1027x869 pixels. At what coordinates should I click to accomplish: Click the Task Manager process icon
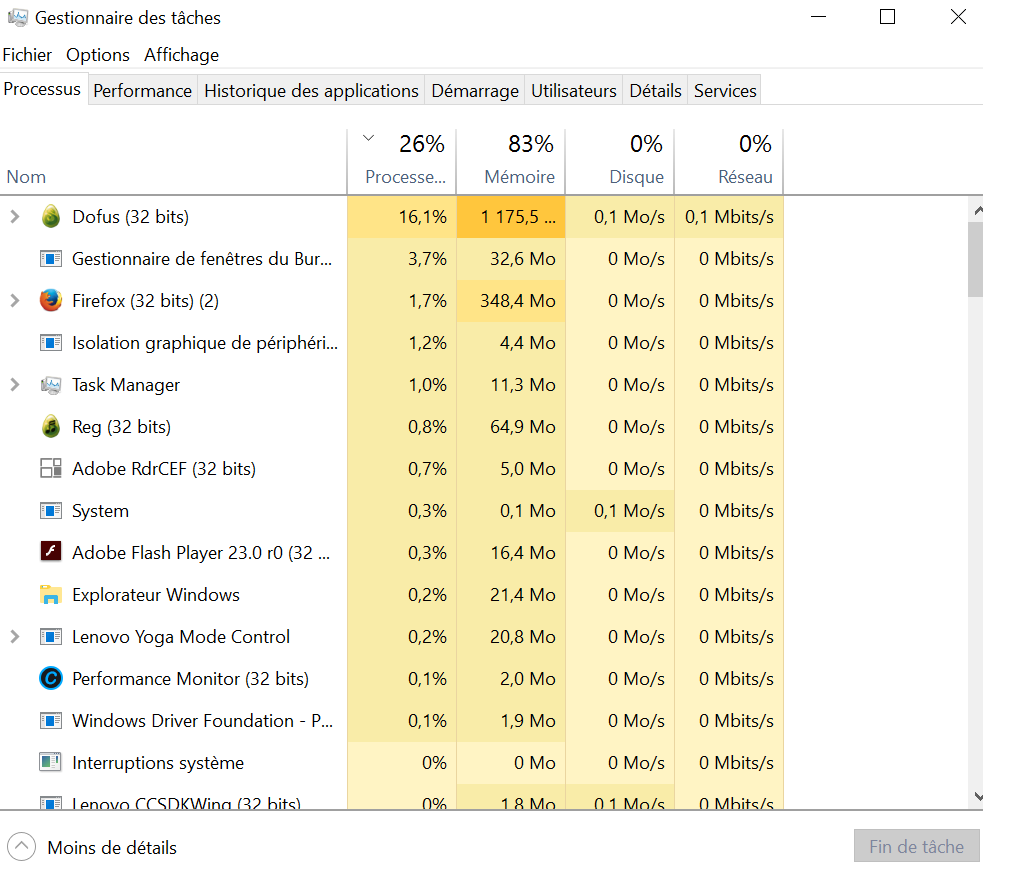coord(50,384)
